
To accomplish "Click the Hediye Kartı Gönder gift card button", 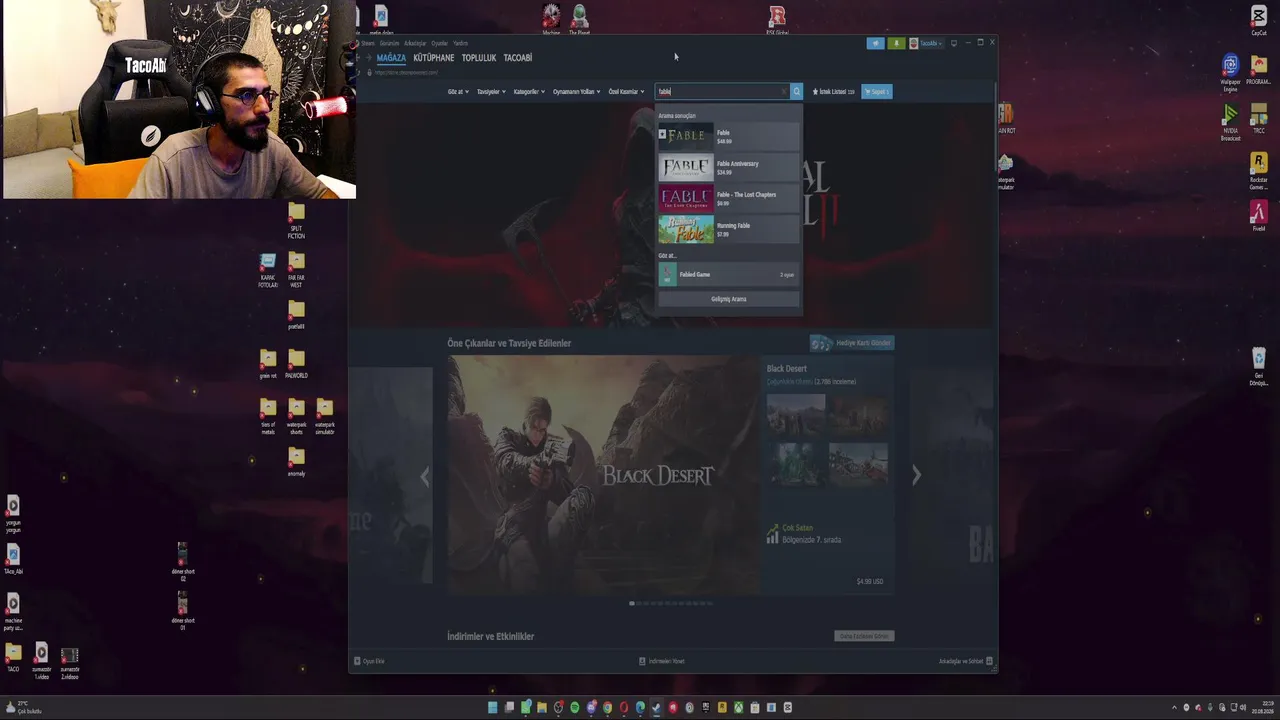I will pos(852,343).
